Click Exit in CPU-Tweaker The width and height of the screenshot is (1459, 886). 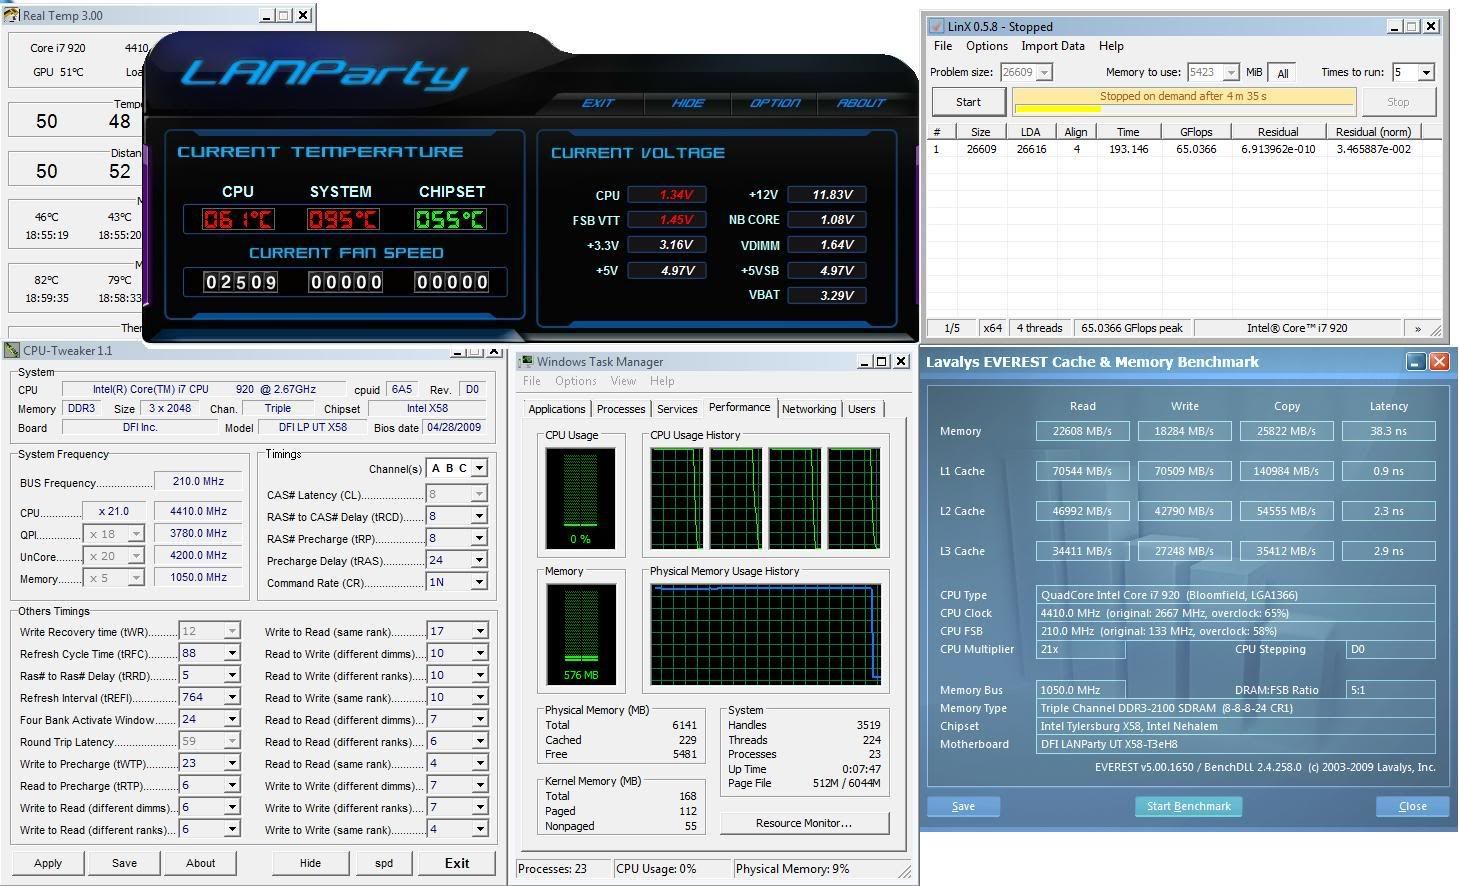coord(457,863)
